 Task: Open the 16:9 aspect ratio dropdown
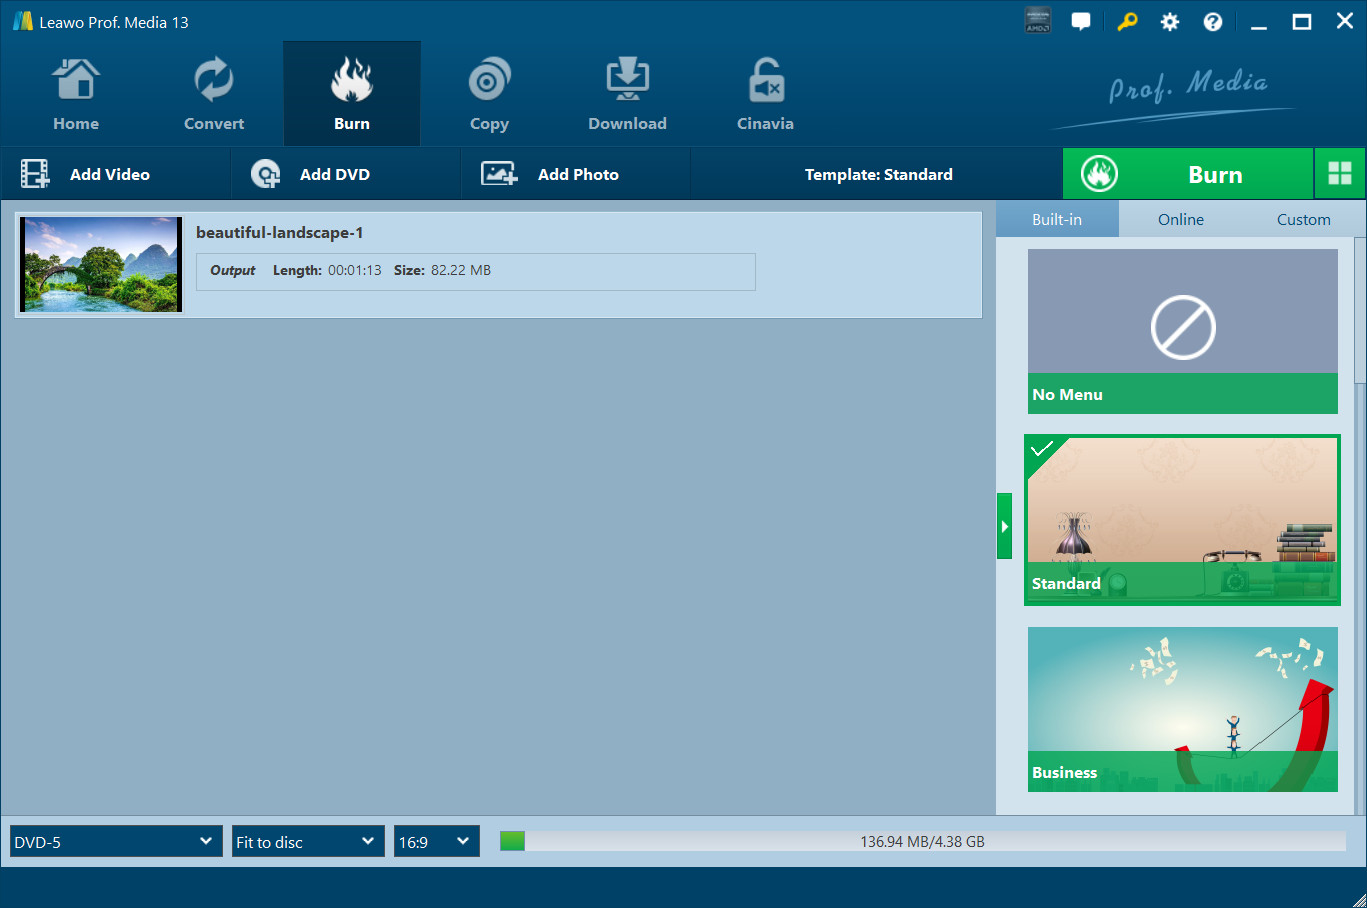pyautogui.click(x=436, y=842)
